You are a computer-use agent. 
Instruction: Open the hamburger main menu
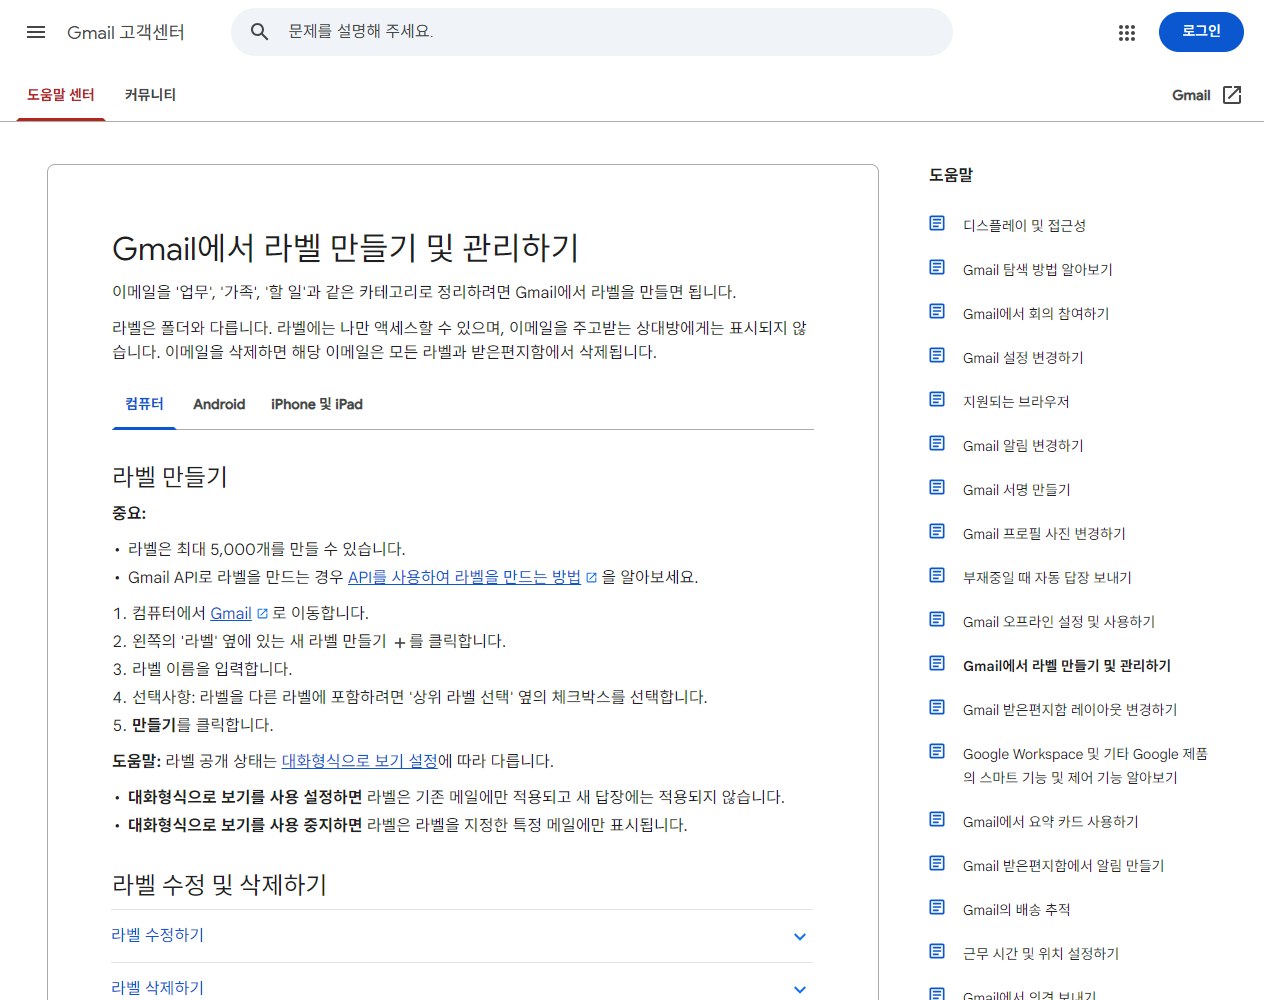(36, 32)
